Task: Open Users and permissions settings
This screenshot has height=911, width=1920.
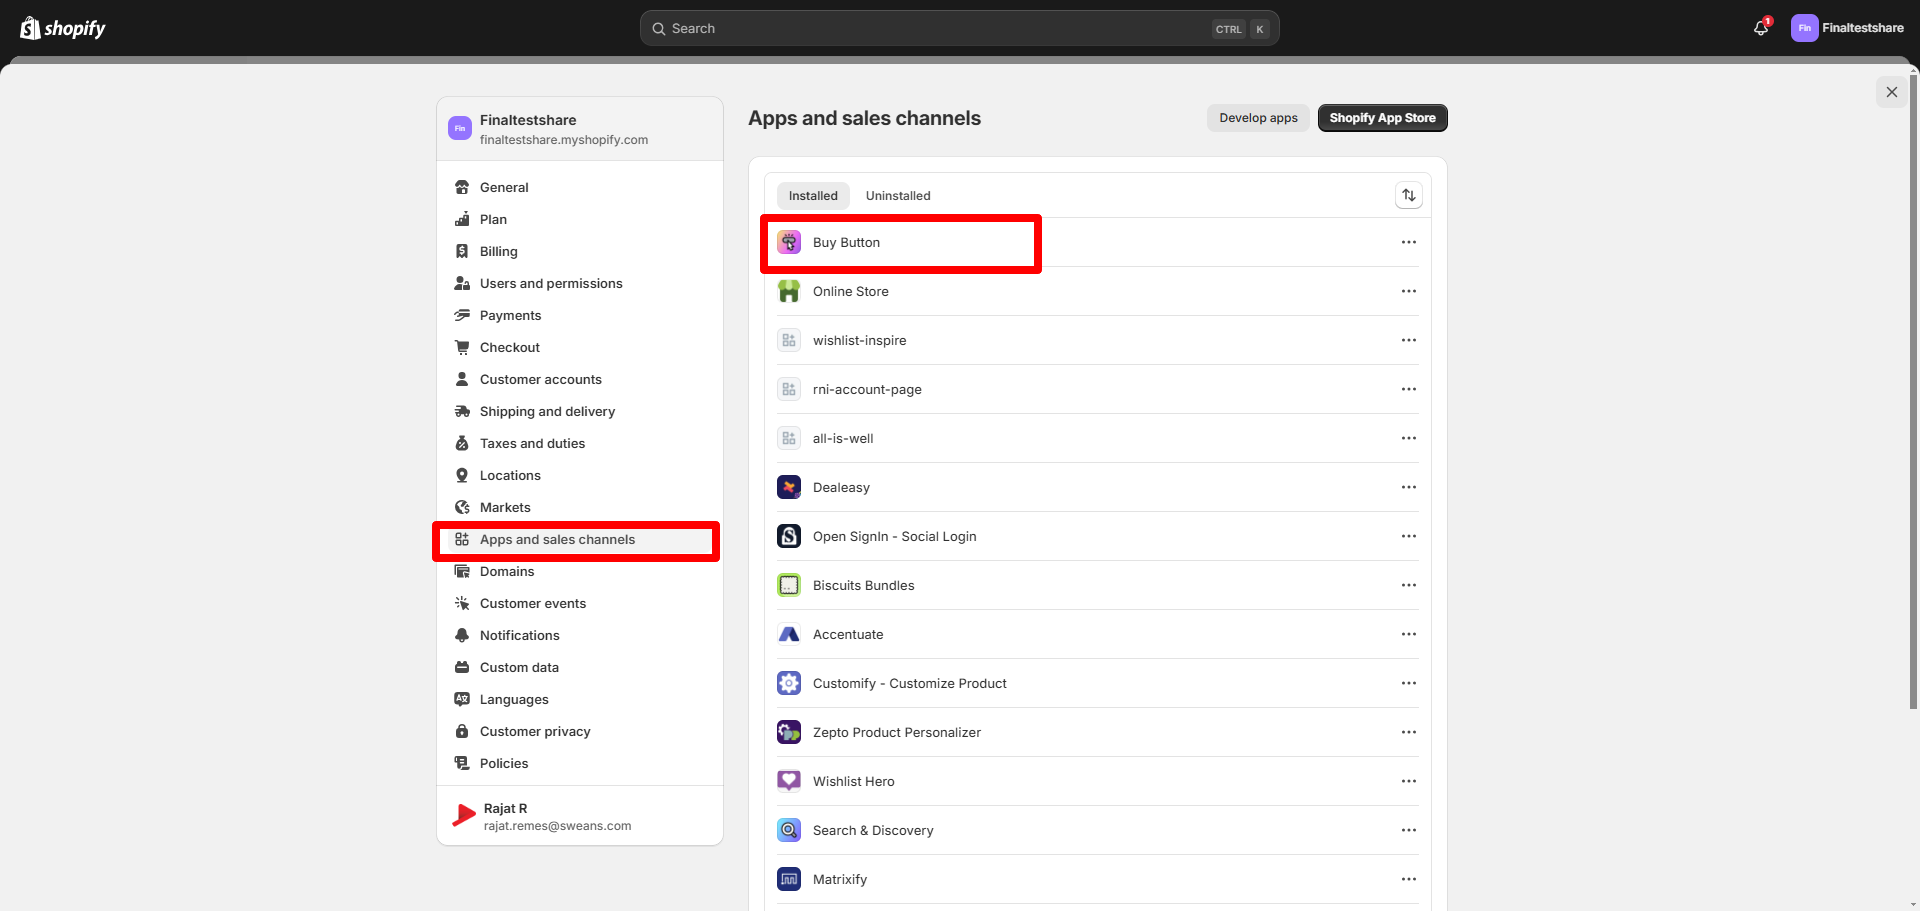Action: [580, 283]
